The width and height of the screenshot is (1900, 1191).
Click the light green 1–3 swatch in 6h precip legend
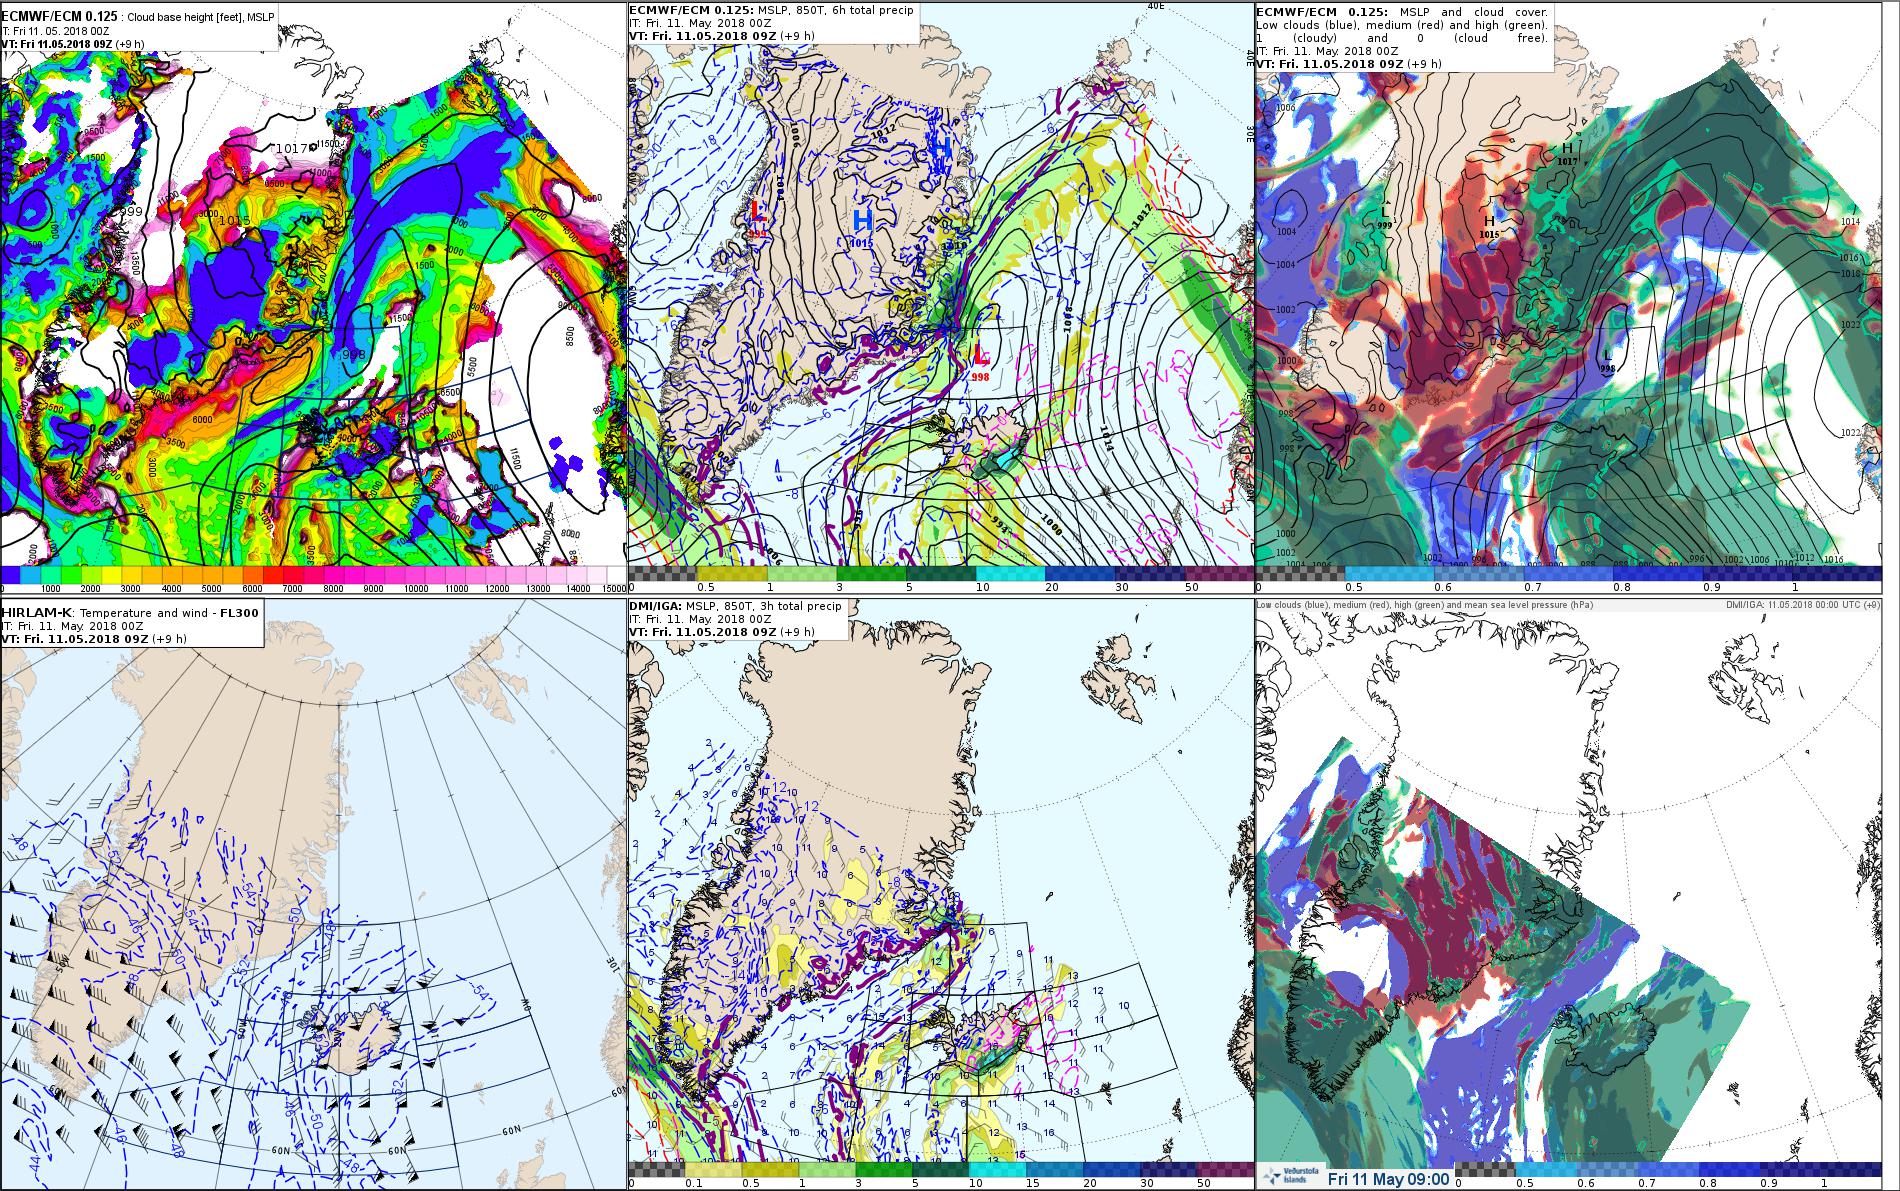click(x=802, y=574)
